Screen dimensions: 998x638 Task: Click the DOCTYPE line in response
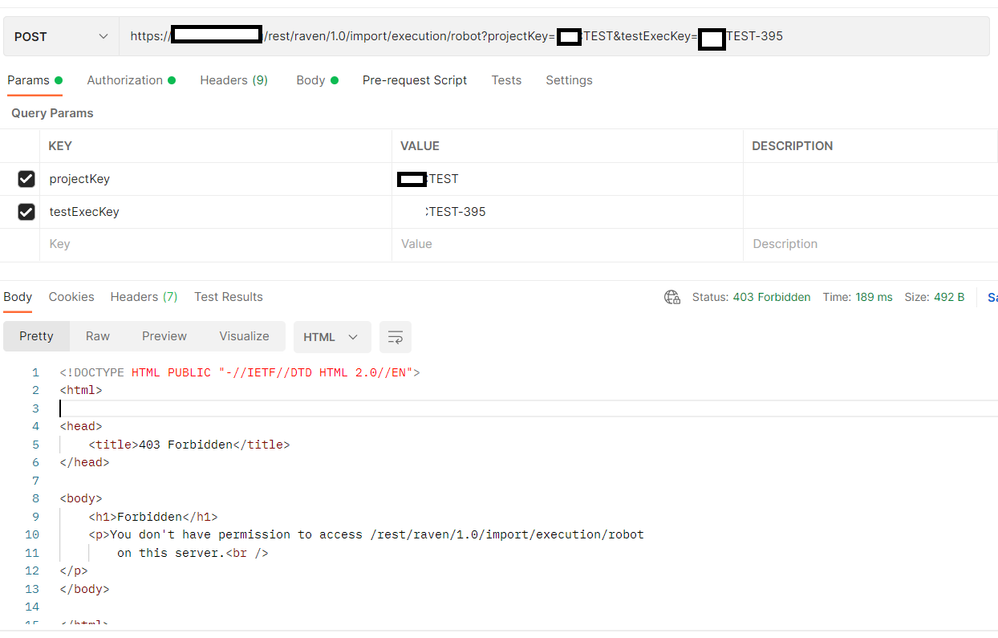240,372
